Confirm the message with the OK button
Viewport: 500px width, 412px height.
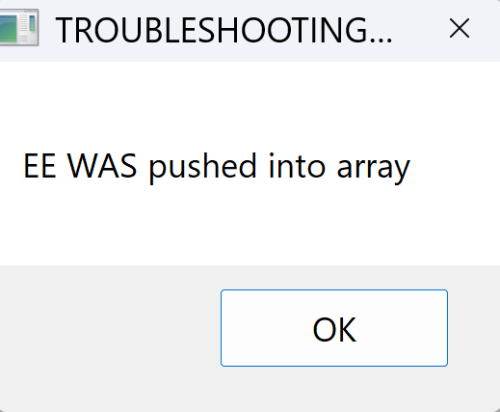pyautogui.click(x=334, y=328)
